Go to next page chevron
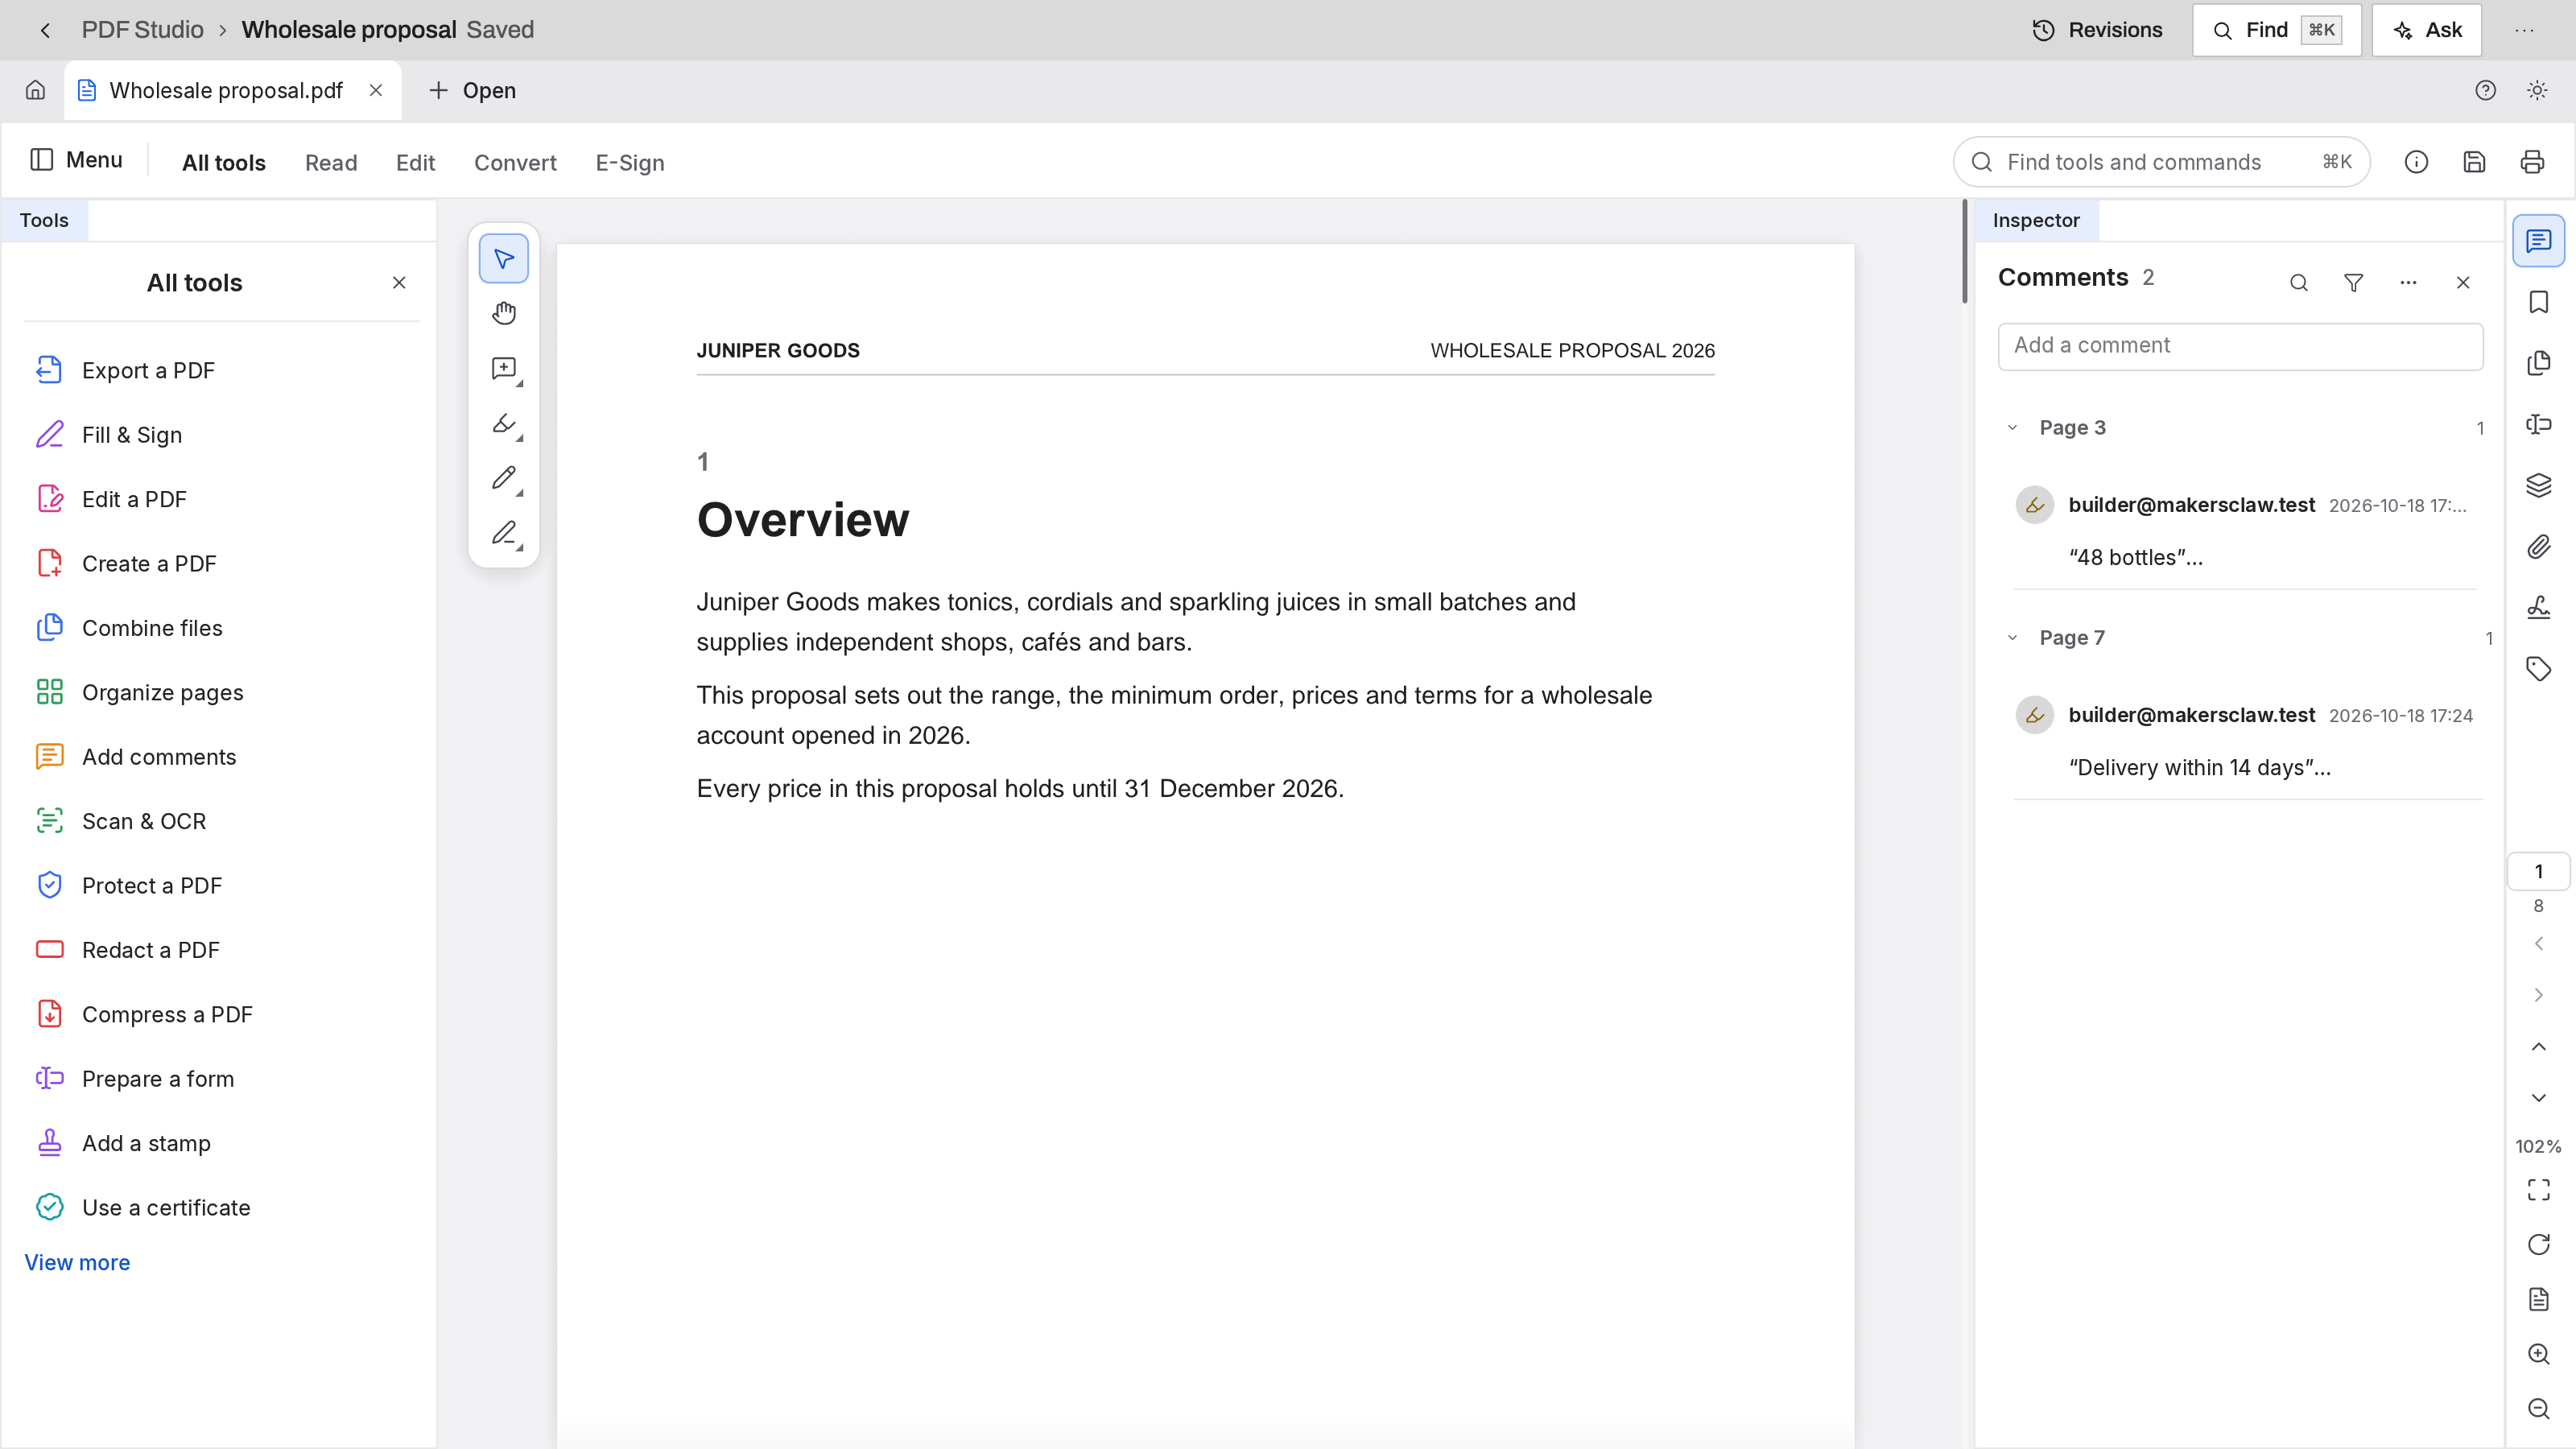Image resolution: width=2576 pixels, height=1449 pixels. 2538,995
